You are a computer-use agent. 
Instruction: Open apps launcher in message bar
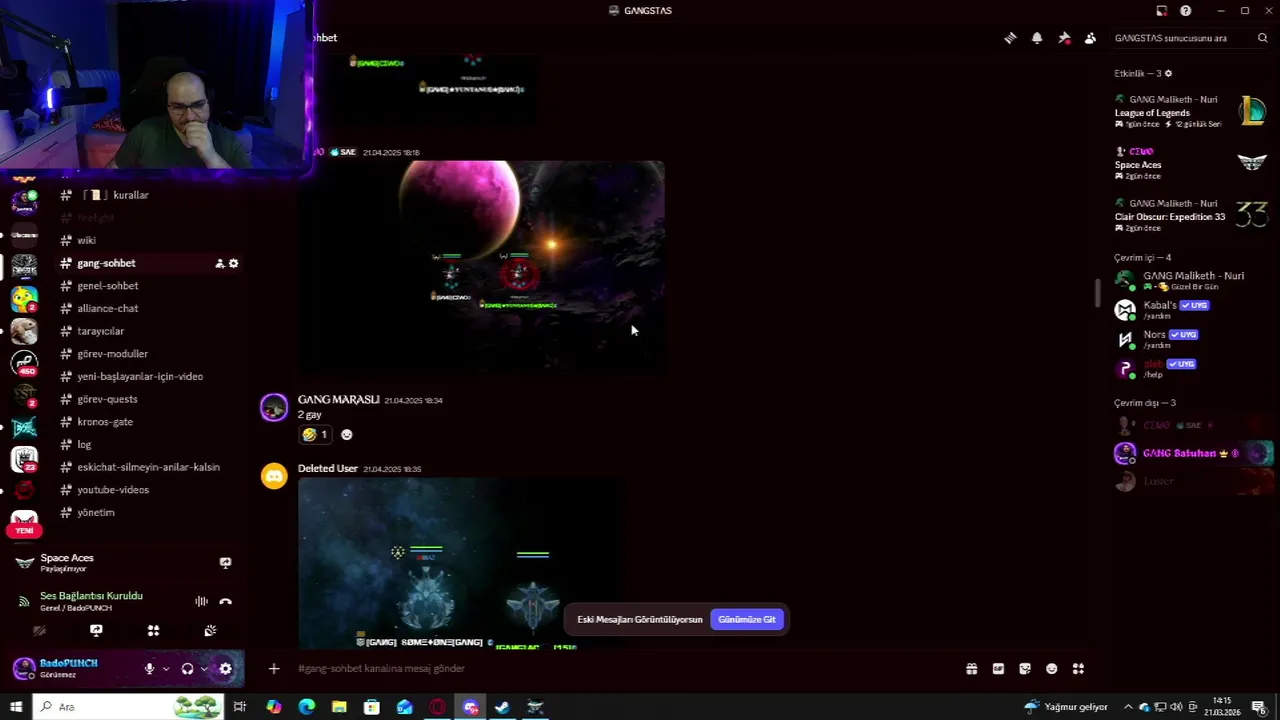tap(1078, 669)
